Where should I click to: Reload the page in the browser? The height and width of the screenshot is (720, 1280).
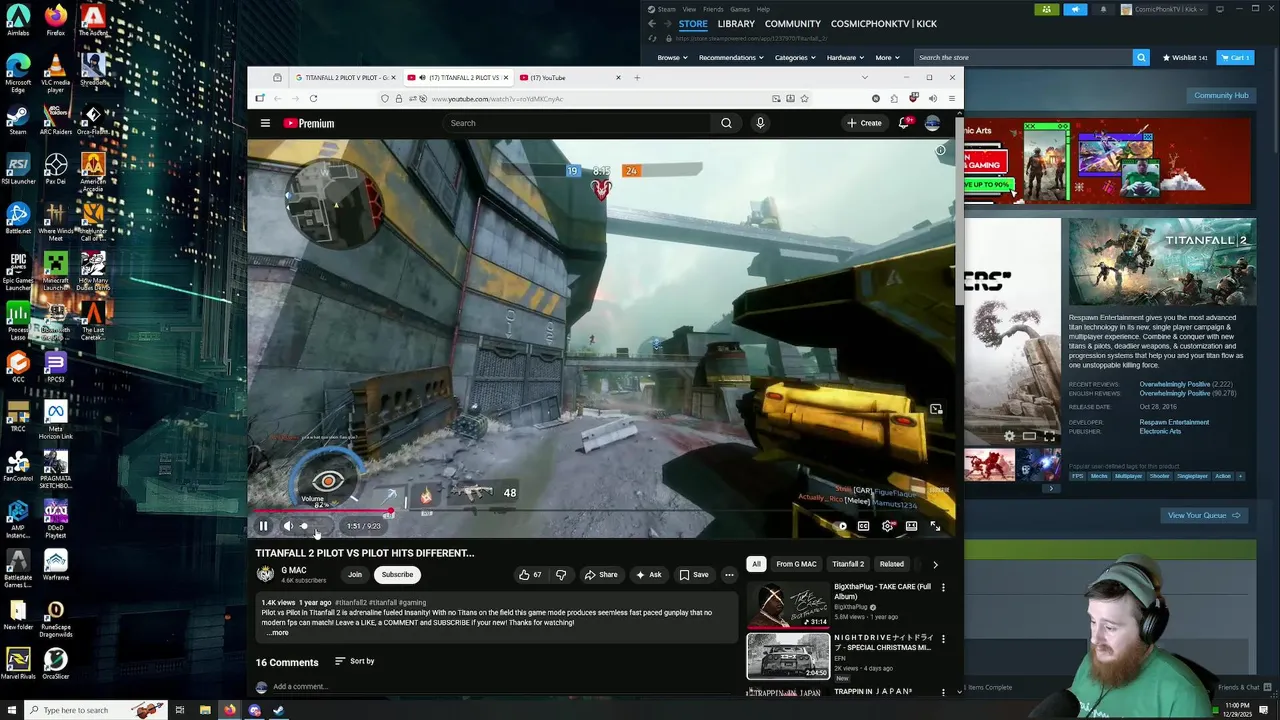[313, 99]
